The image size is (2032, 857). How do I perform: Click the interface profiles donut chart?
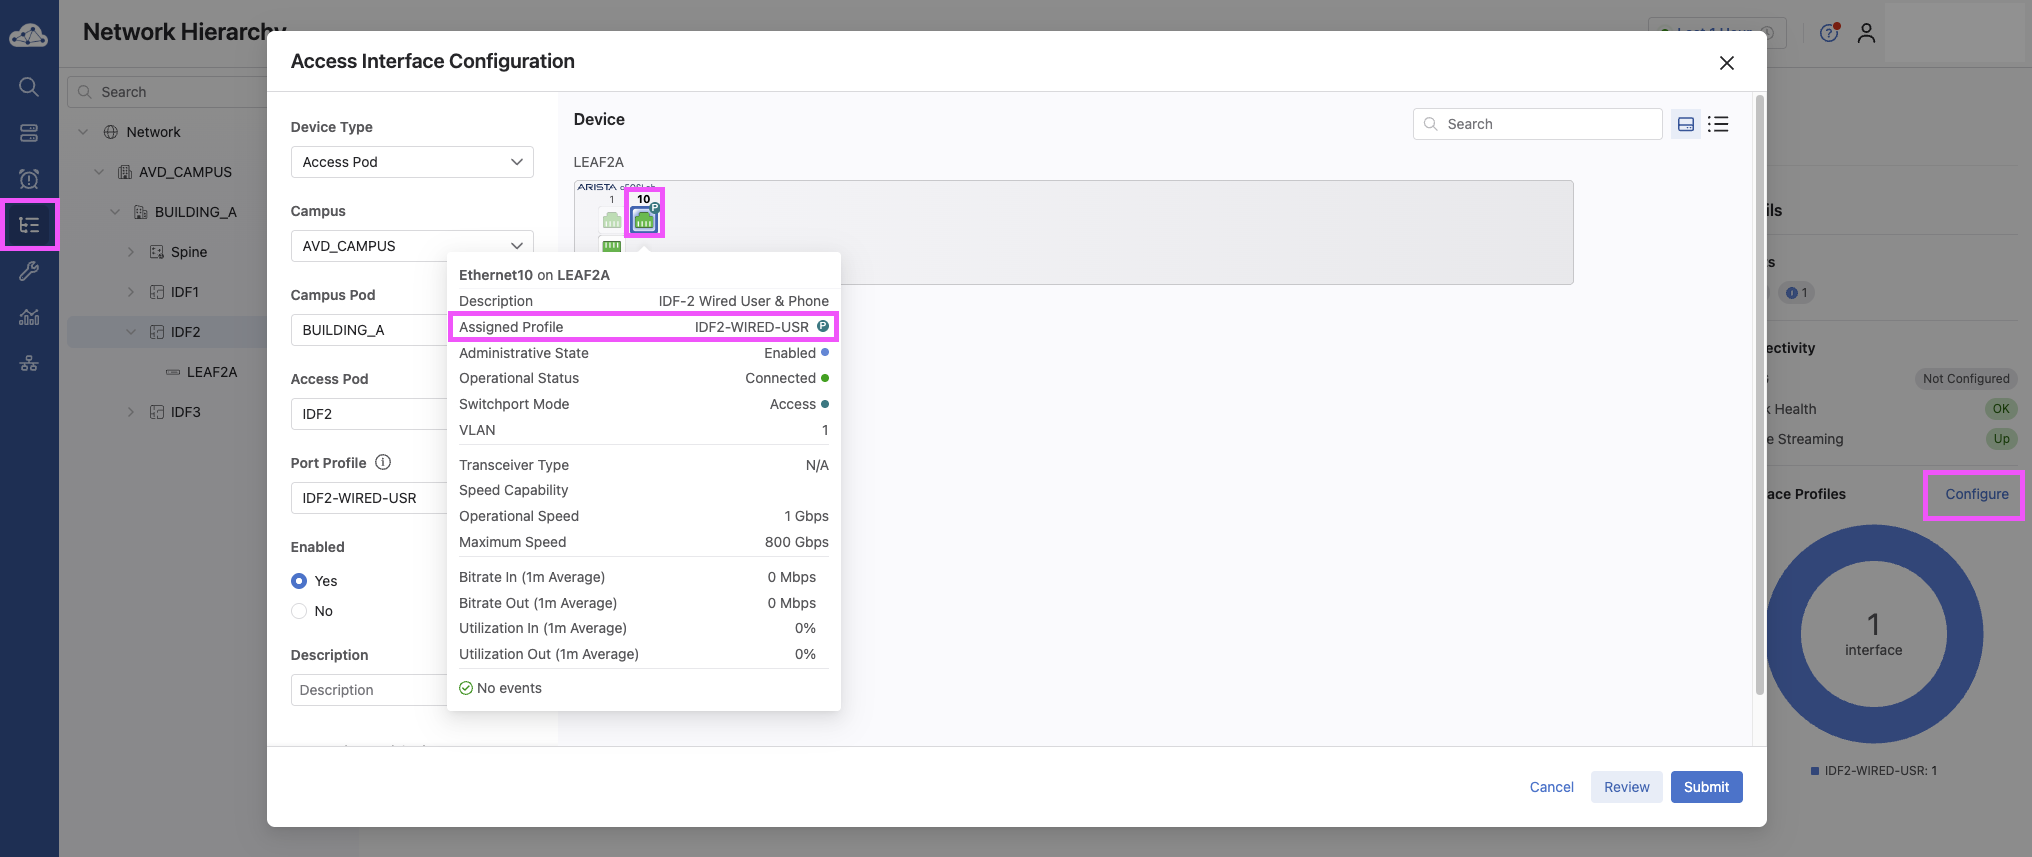(1874, 634)
